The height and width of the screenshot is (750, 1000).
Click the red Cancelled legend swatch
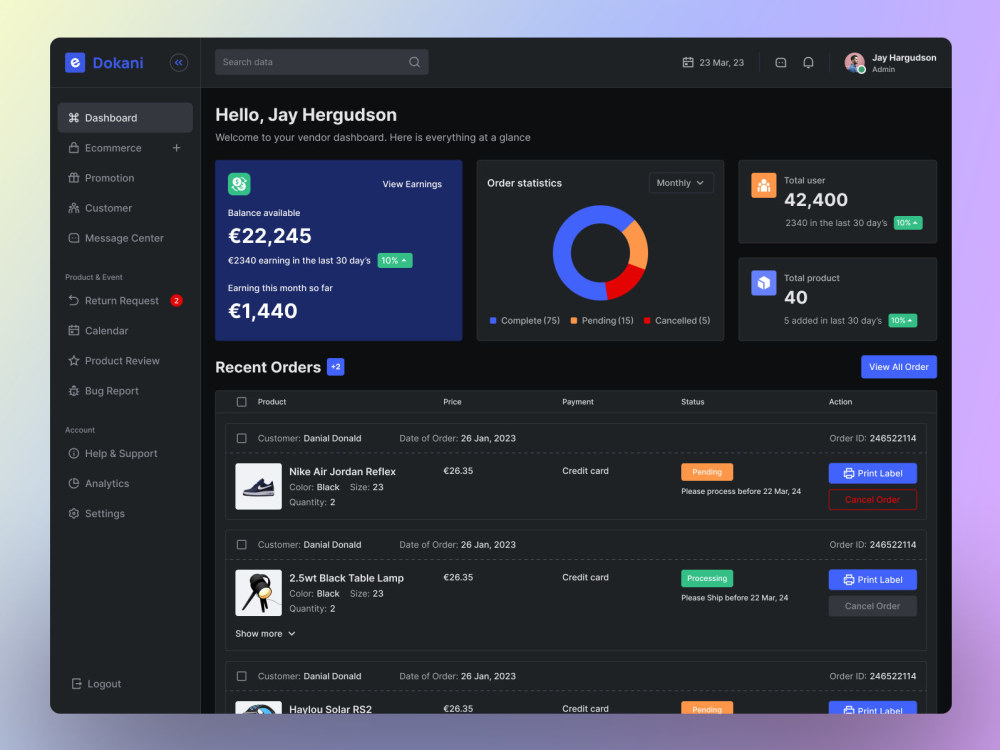647,321
